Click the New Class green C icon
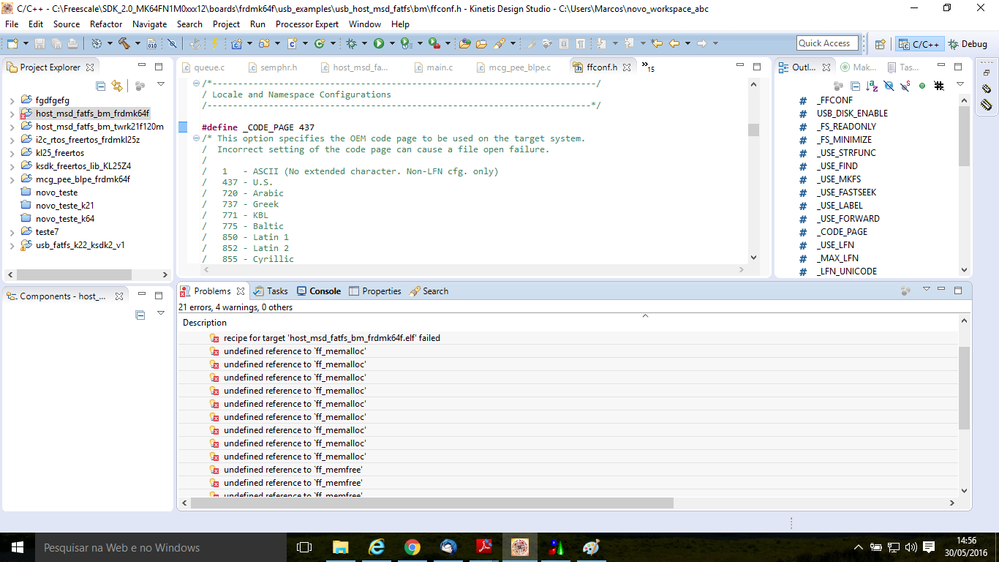Viewport: 999px width, 562px height. point(319,43)
